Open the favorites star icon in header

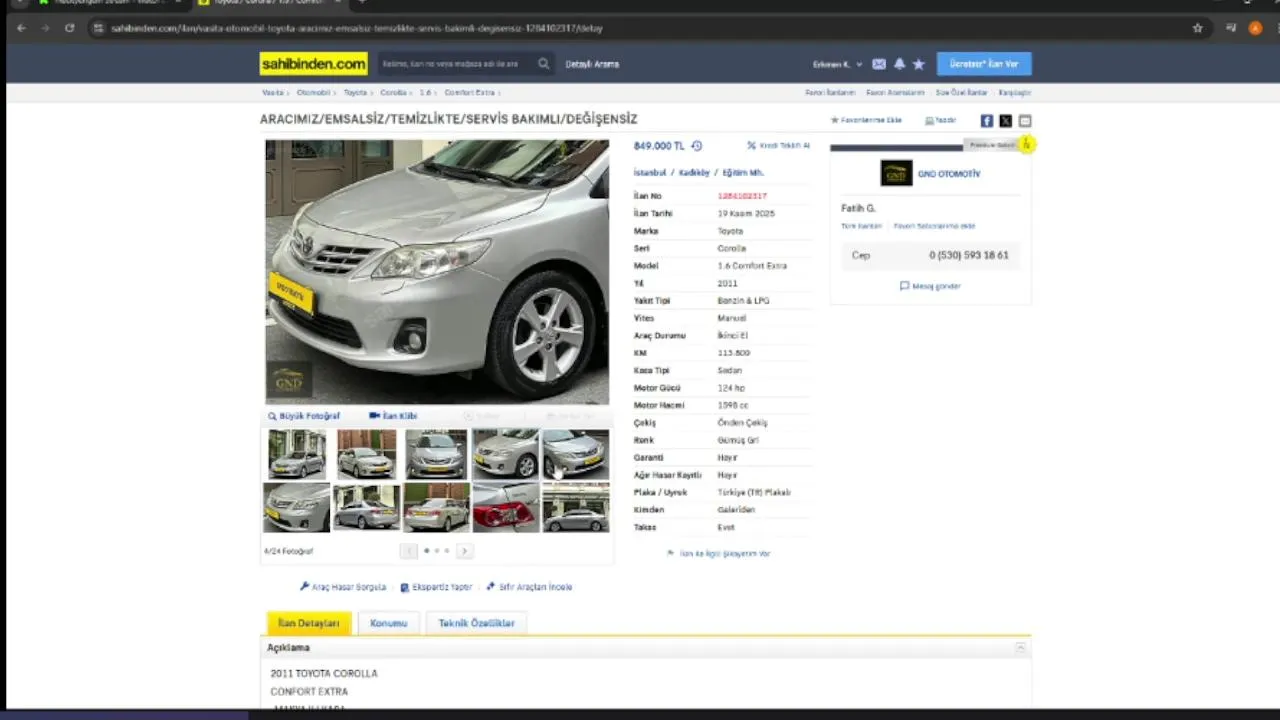pos(919,64)
